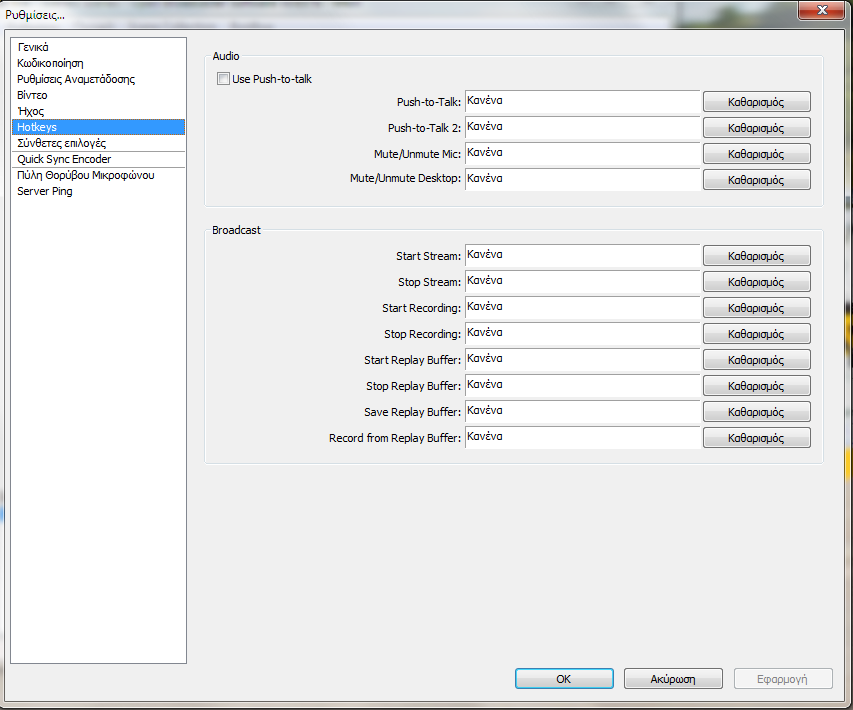Open Σύνθετες επιλογές in the sidebar
This screenshot has height=710, width=853.
98,143
